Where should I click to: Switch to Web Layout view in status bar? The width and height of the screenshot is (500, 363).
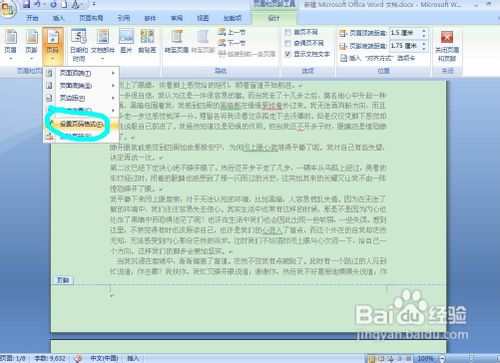tap(390, 359)
